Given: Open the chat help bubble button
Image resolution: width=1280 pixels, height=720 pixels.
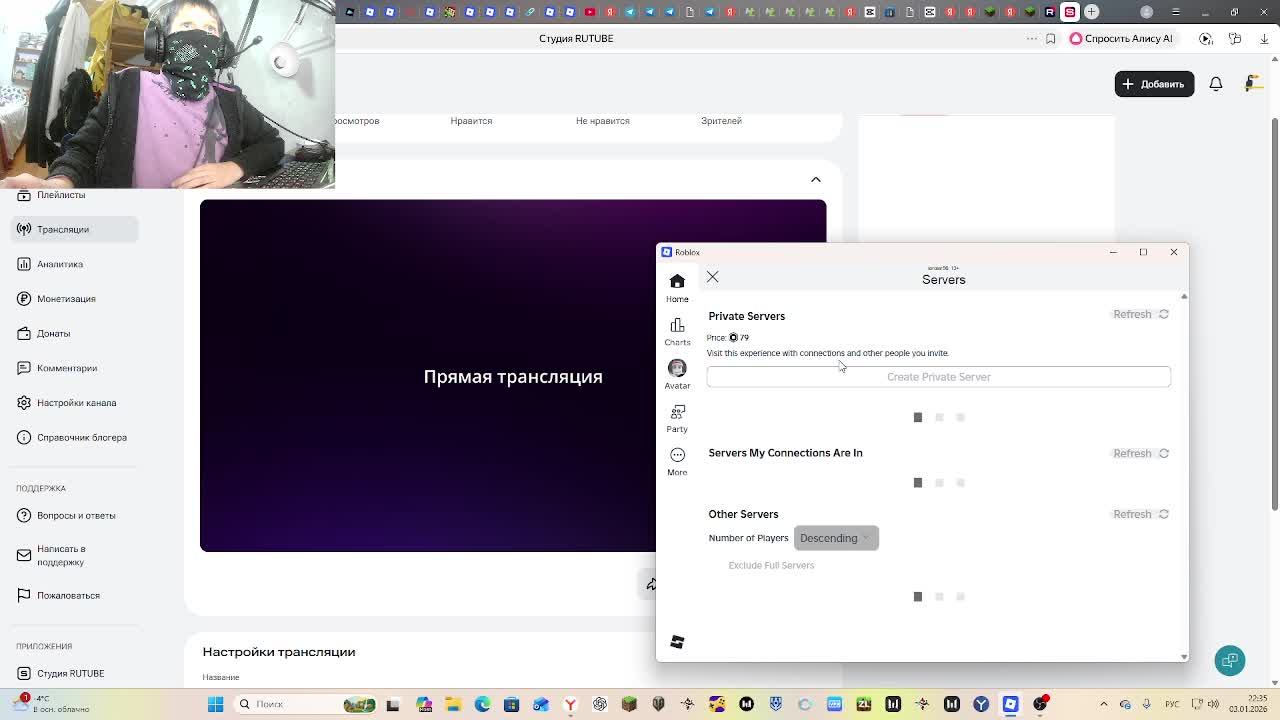Looking at the screenshot, I should pyautogui.click(x=1230, y=660).
